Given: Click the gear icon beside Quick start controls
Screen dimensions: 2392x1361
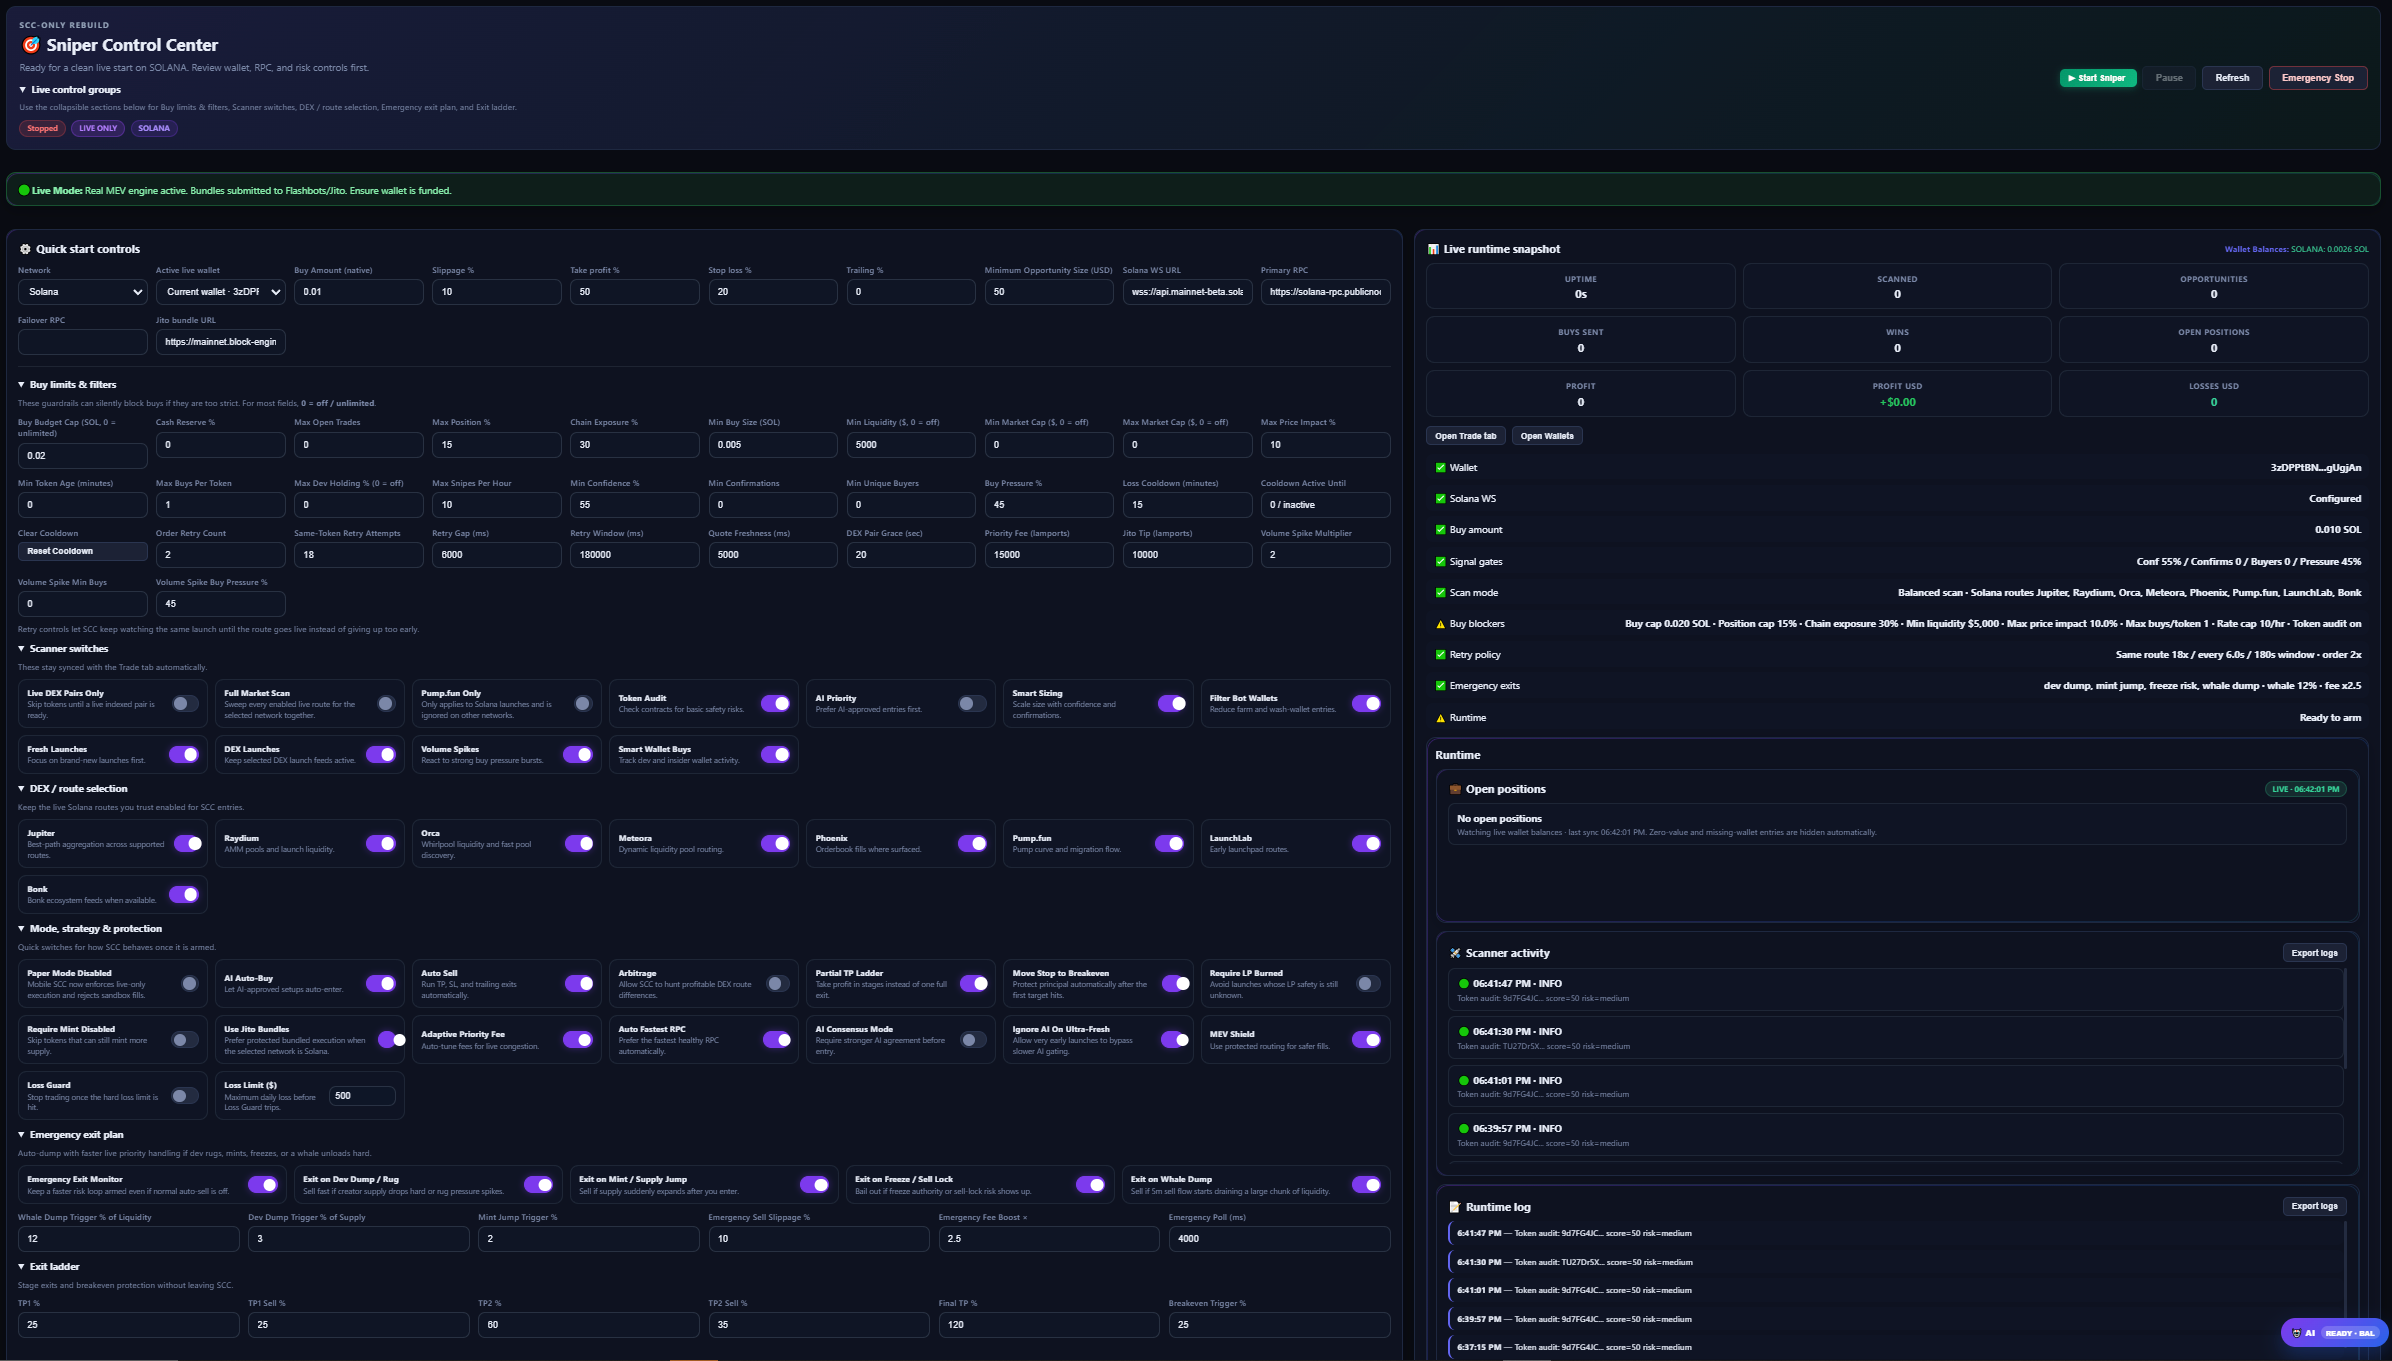Looking at the screenshot, I should click(27, 249).
